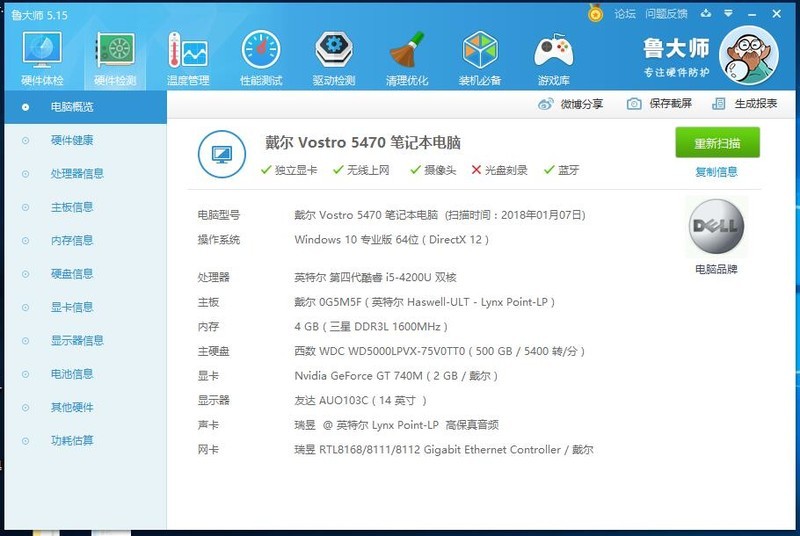Click the 4 GB DDR3L 1600MHz value

click(371, 327)
